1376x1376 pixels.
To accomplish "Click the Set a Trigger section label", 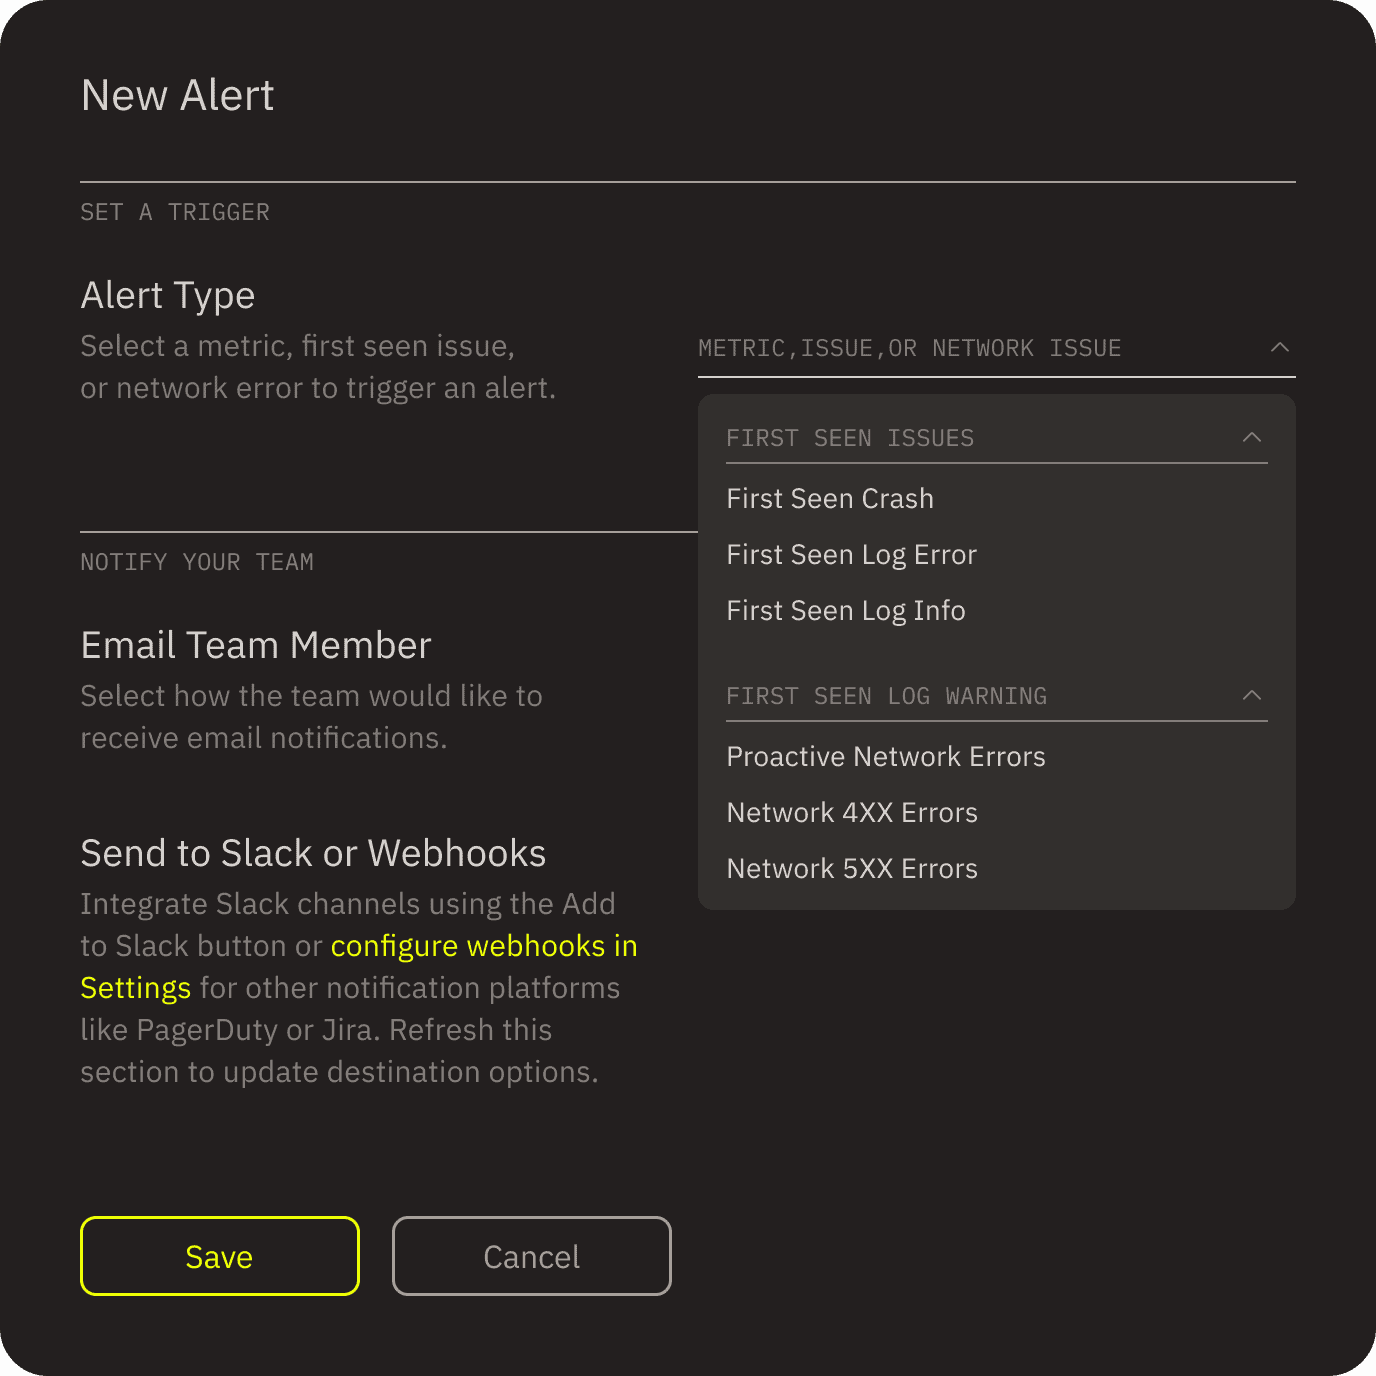I will click(x=175, y=212).
